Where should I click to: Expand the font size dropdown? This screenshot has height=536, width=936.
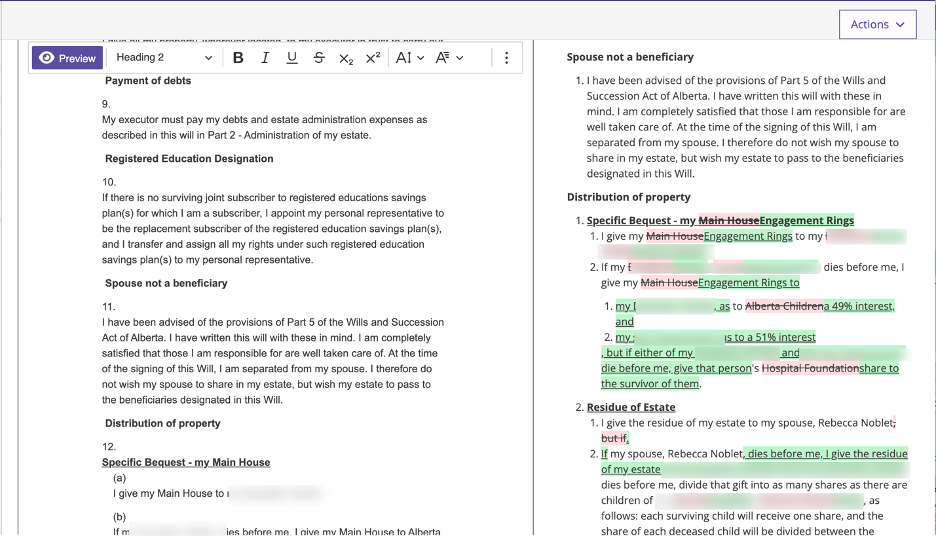[x=410, y=58]
